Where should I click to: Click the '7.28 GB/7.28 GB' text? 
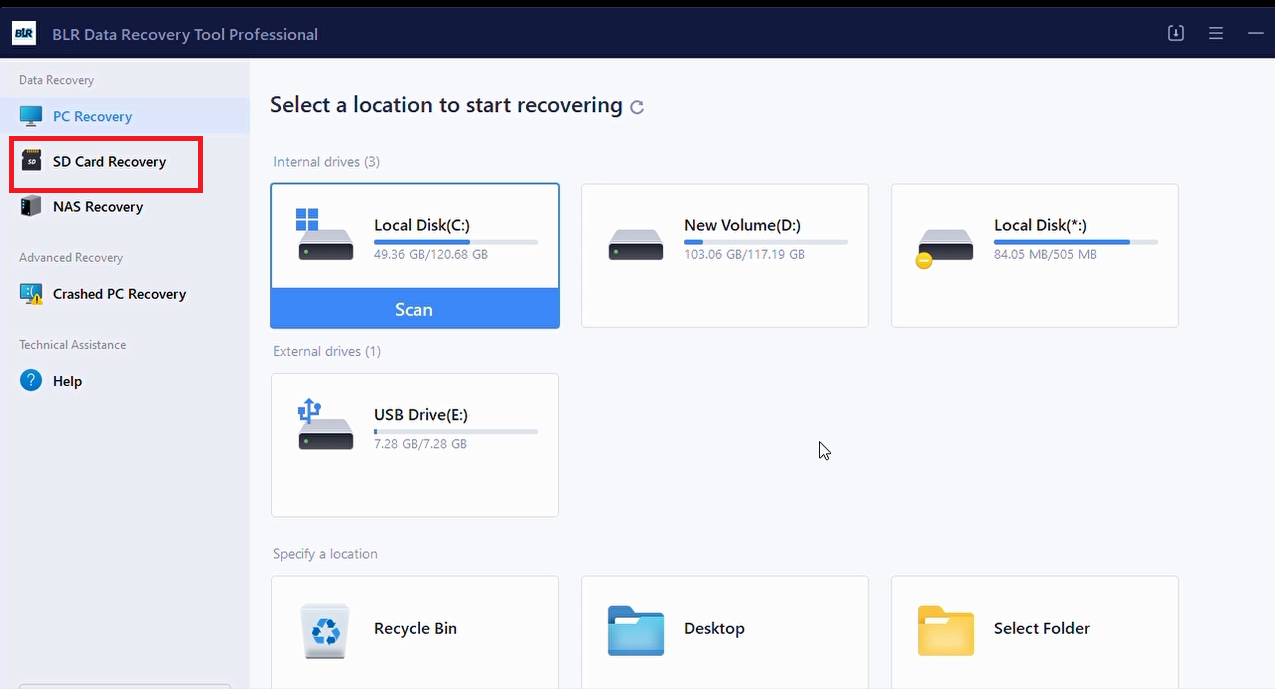pos(420,443)
